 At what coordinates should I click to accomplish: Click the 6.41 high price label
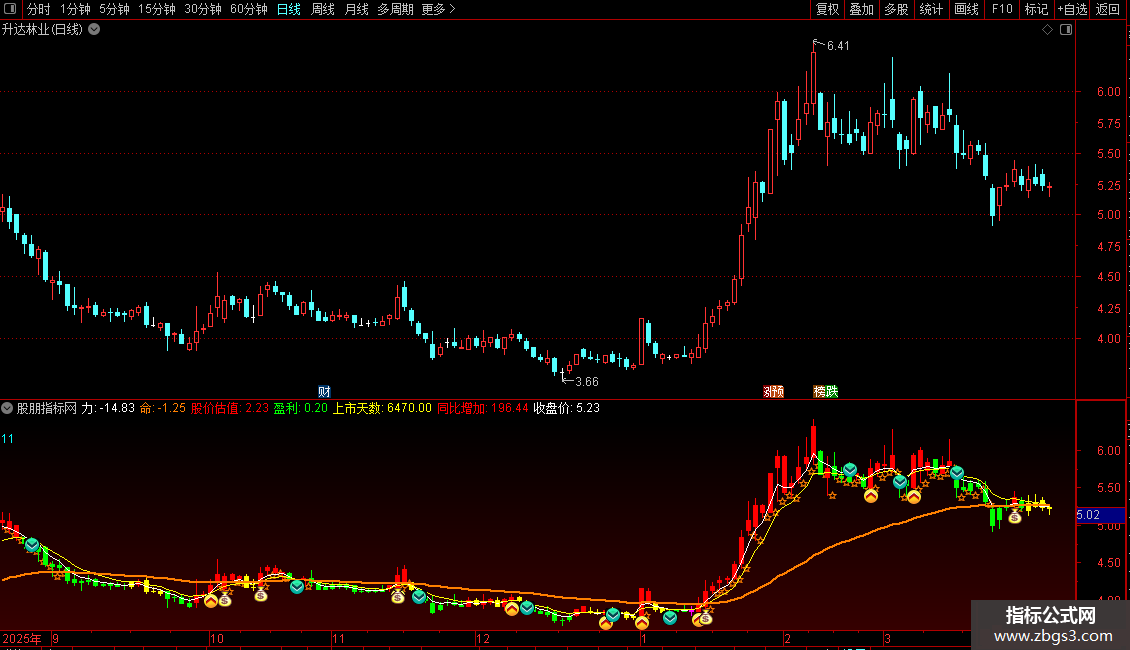[x=838, y=45]
